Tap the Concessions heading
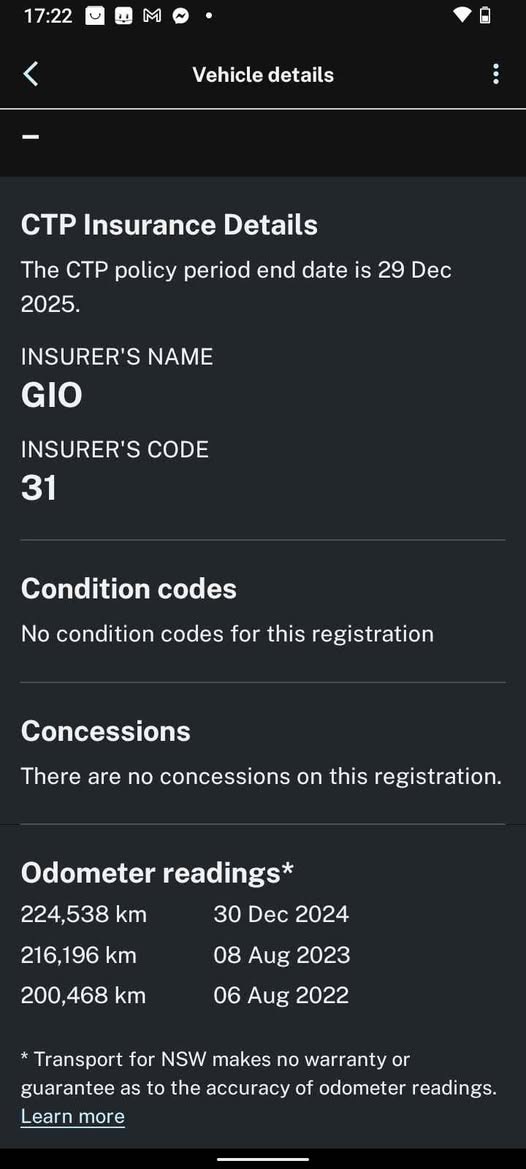The height and width of the screenshot is (1169, 526). click(106, 731)
